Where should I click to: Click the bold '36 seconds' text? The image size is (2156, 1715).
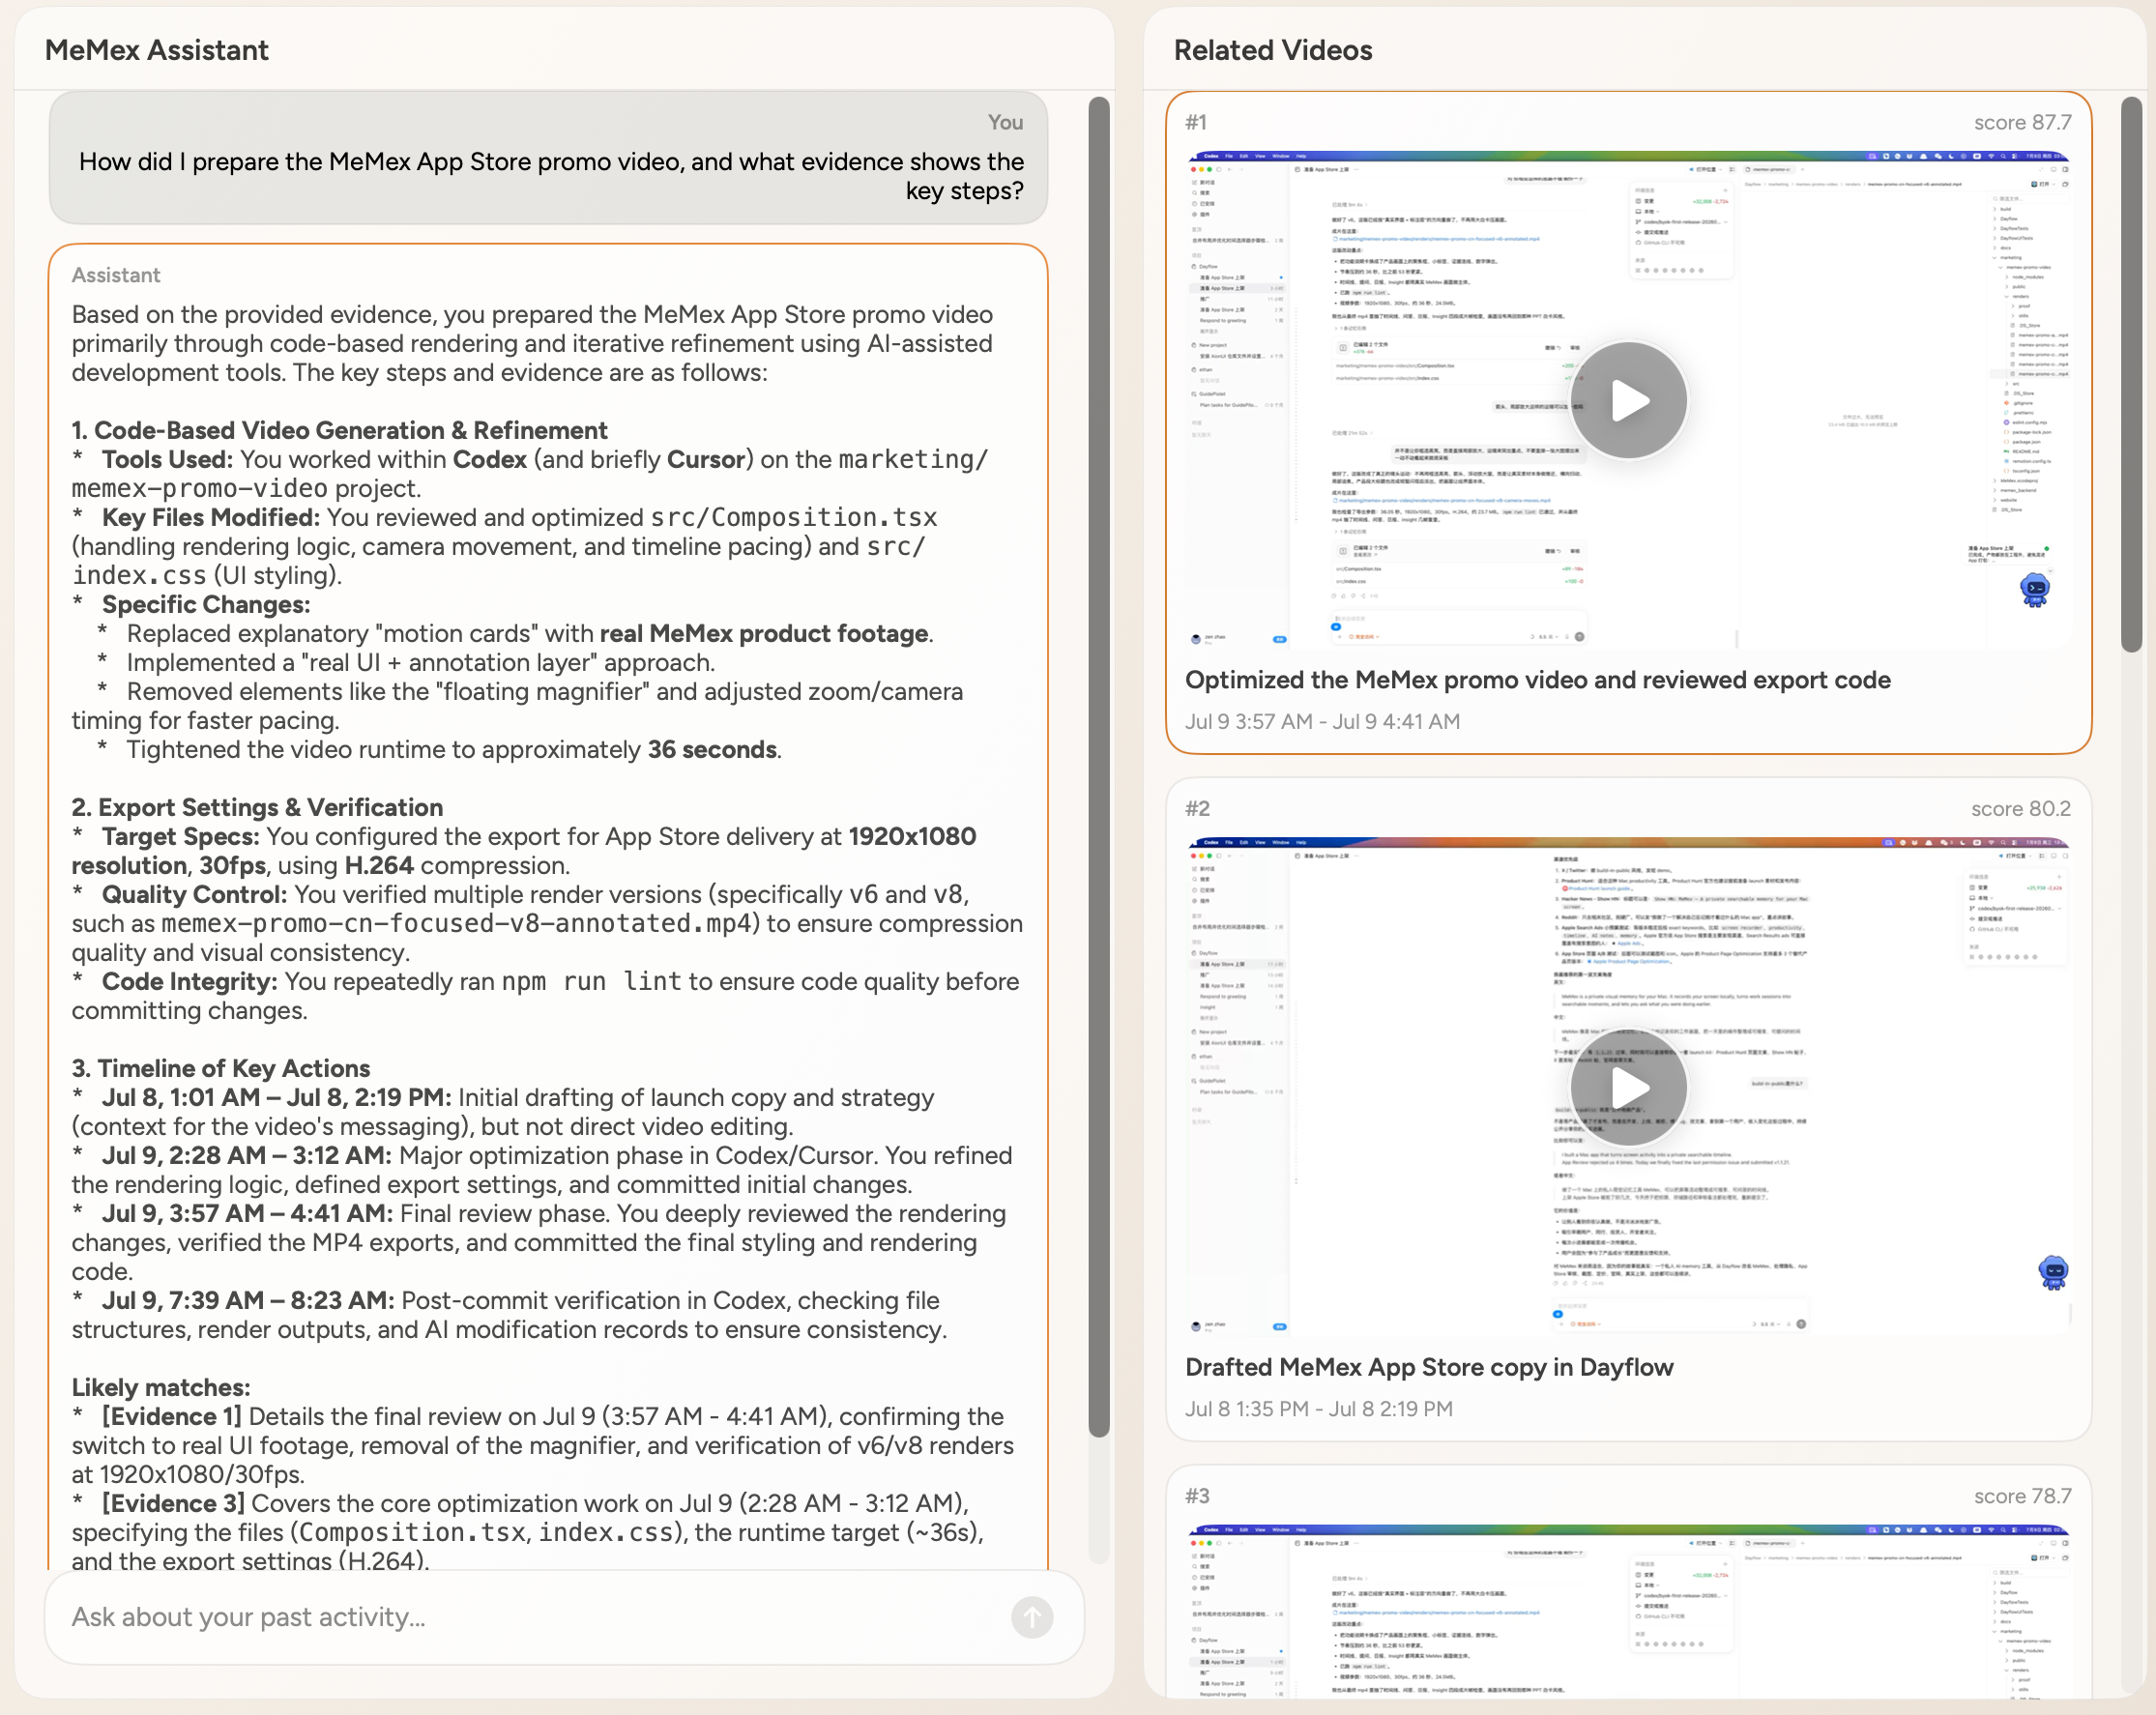pyautogui.click(x=712, y=750)
